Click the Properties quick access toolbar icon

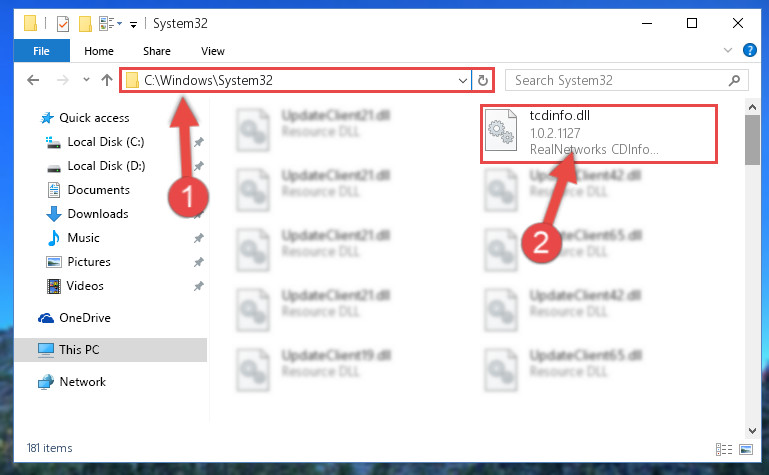click(x=63, y=24)
